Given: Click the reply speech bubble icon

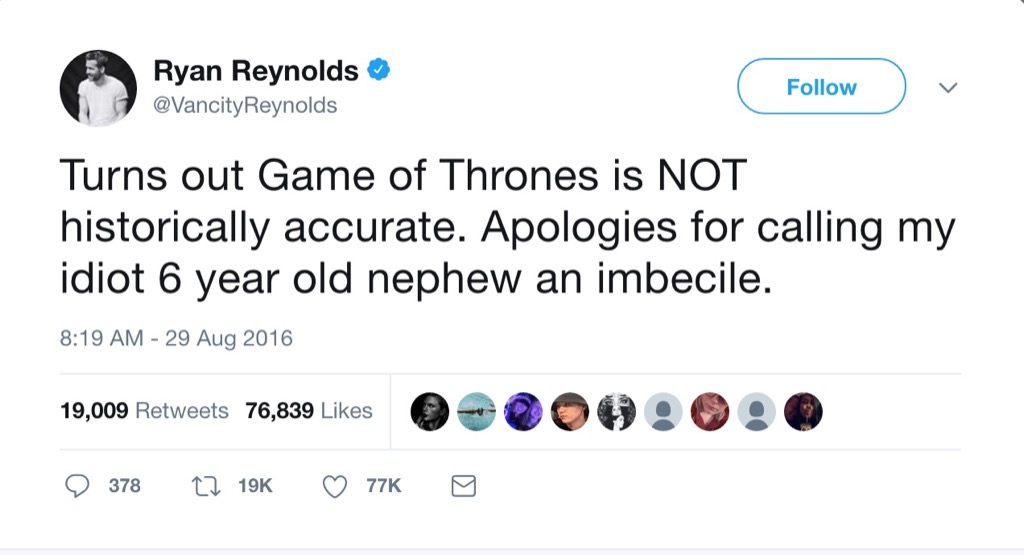Looking at the screenshot, I should tap(78, 486).
